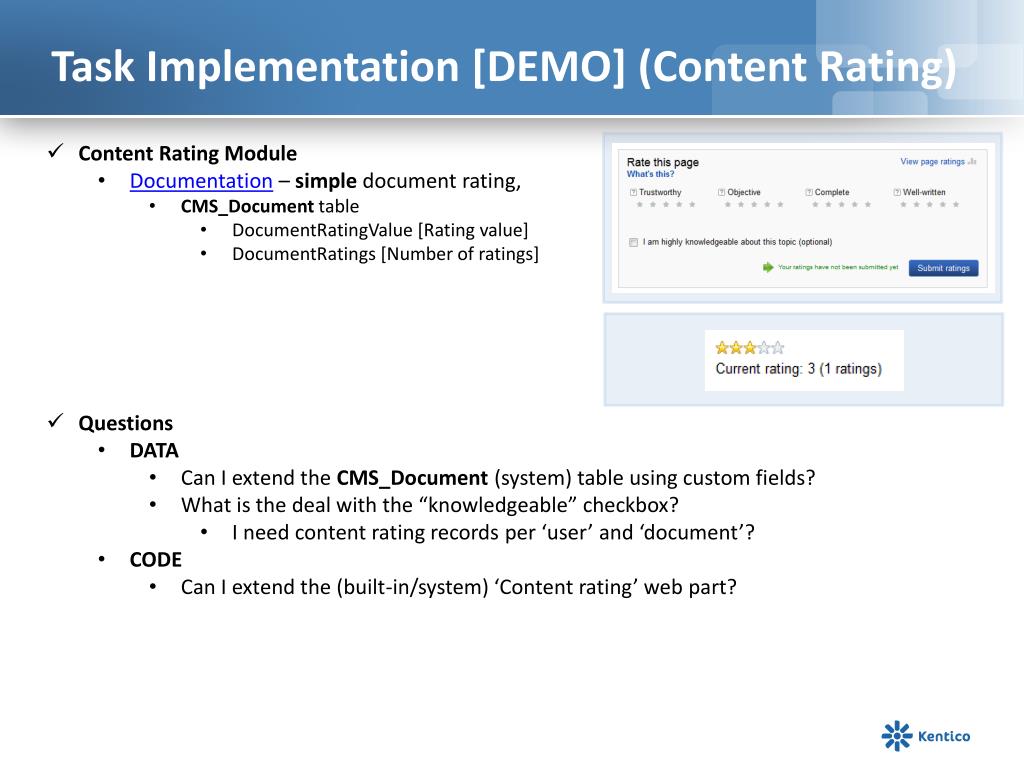Click the line about extending the Content rating web part
Viewport: 1024px width, 768px height.
[458, 587]
